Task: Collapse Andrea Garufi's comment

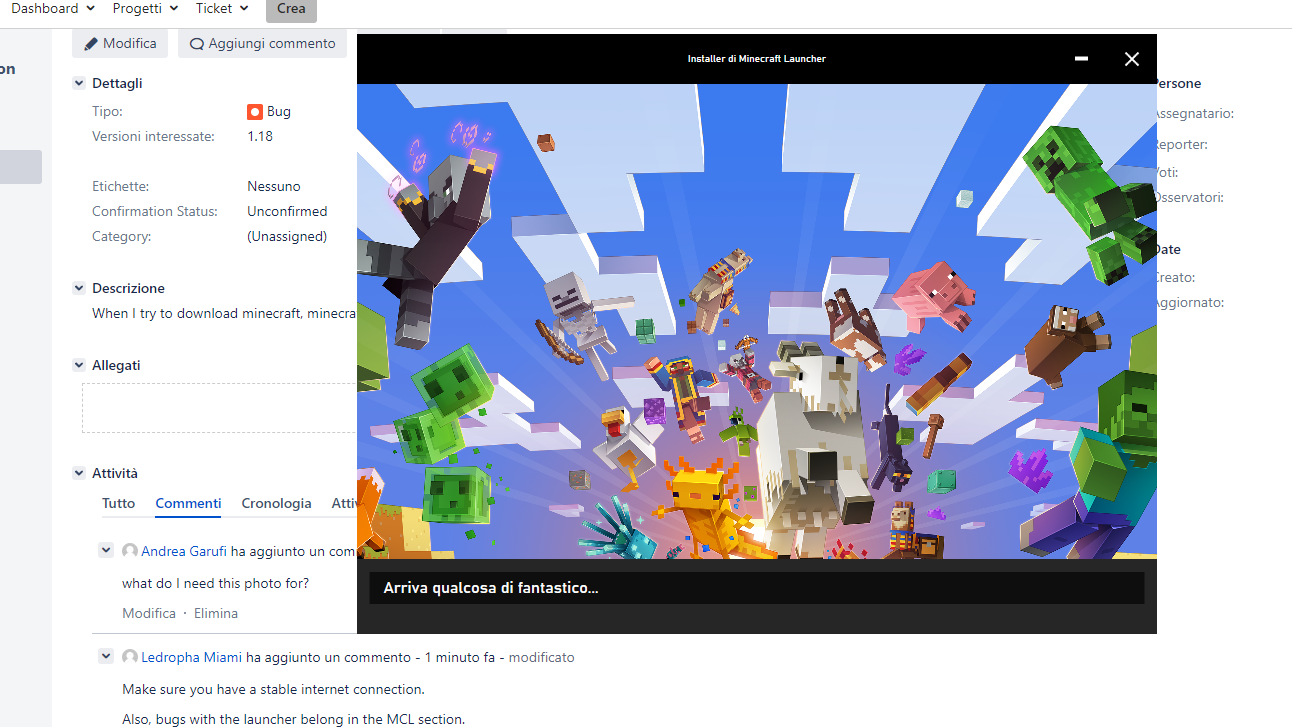Action: click(x=105, y=551)
